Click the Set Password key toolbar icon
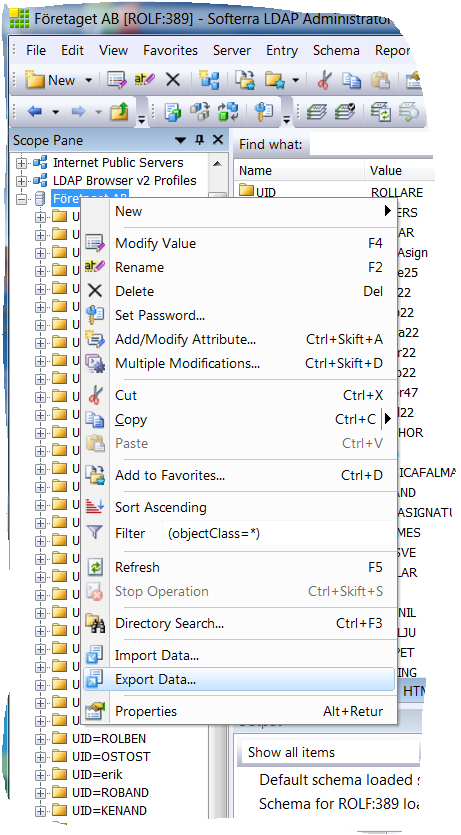The height and width of the screenshot is (835, 461). pos(264,112)
